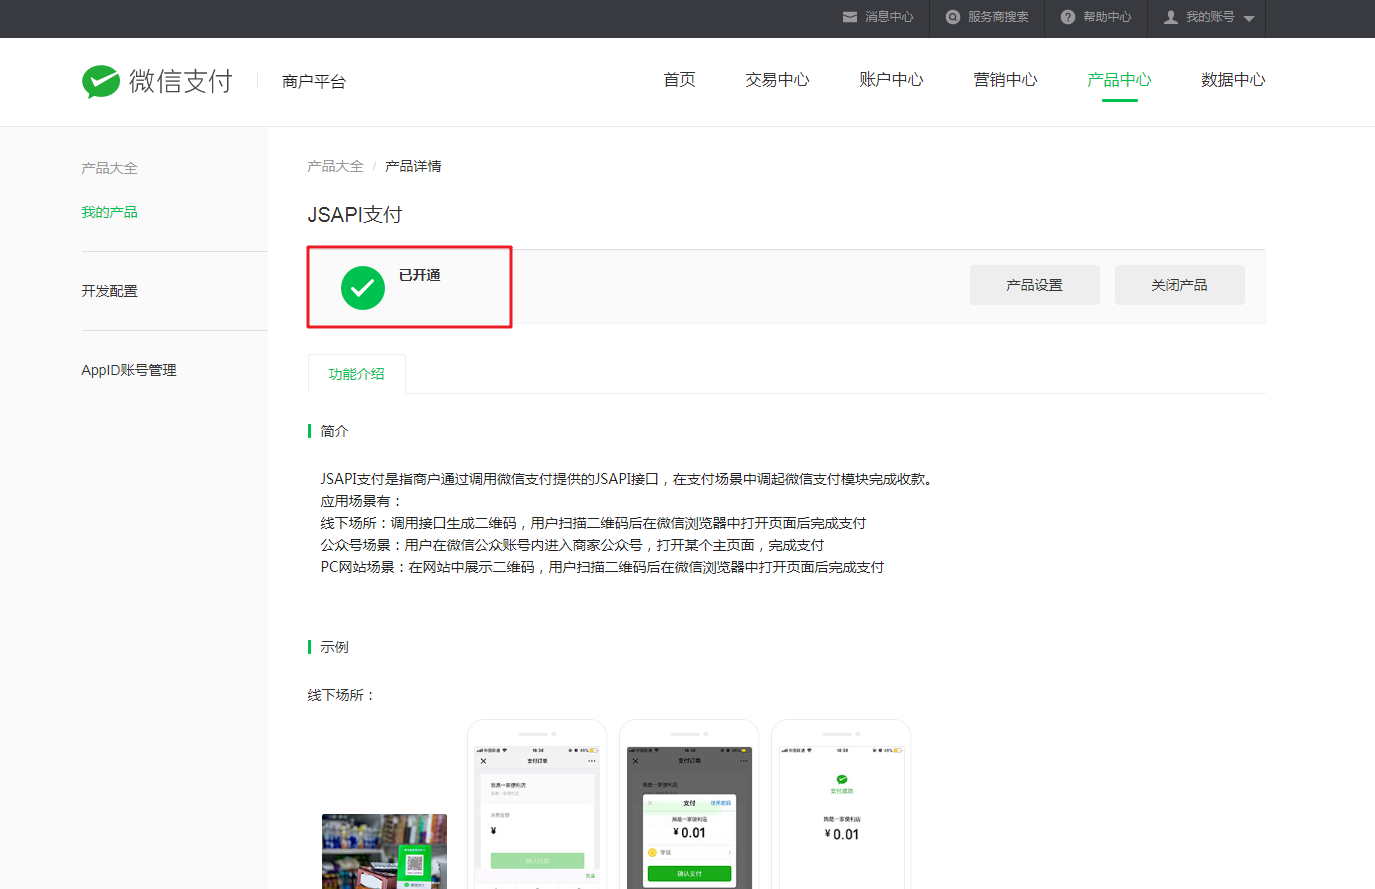This screenshot has height=889, width=1375.
Task: Click the message center envelope icon
Action: [850, 17]
